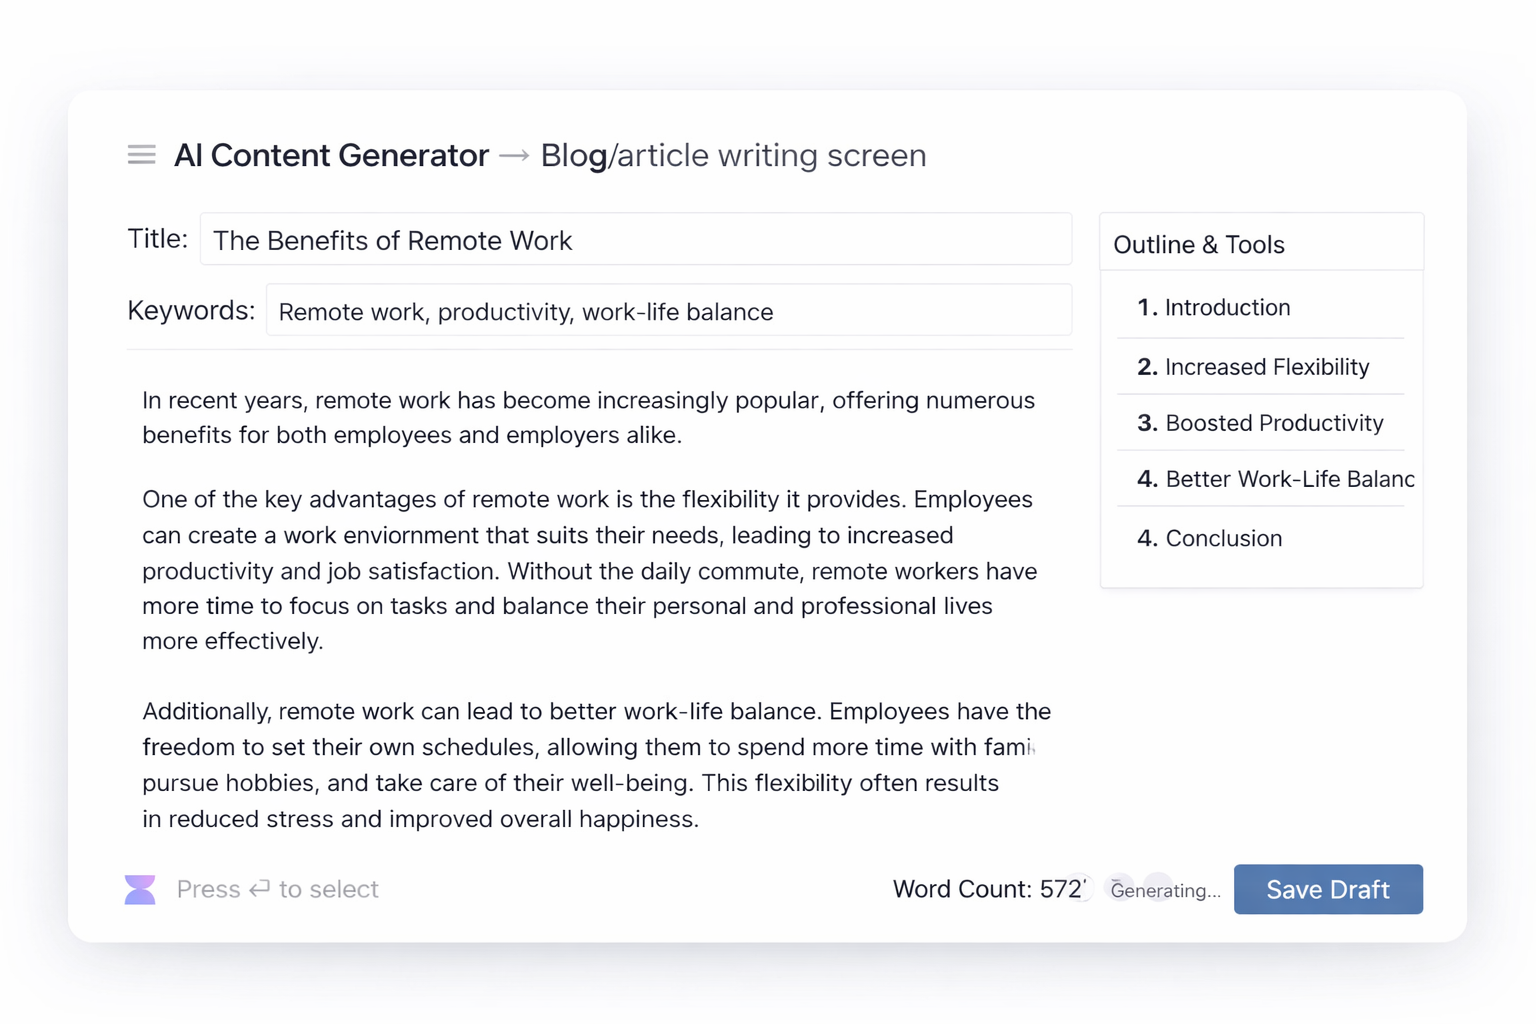Open AI Content Generator home
The image size is (1536, 1024).
(x=331, y=156)
